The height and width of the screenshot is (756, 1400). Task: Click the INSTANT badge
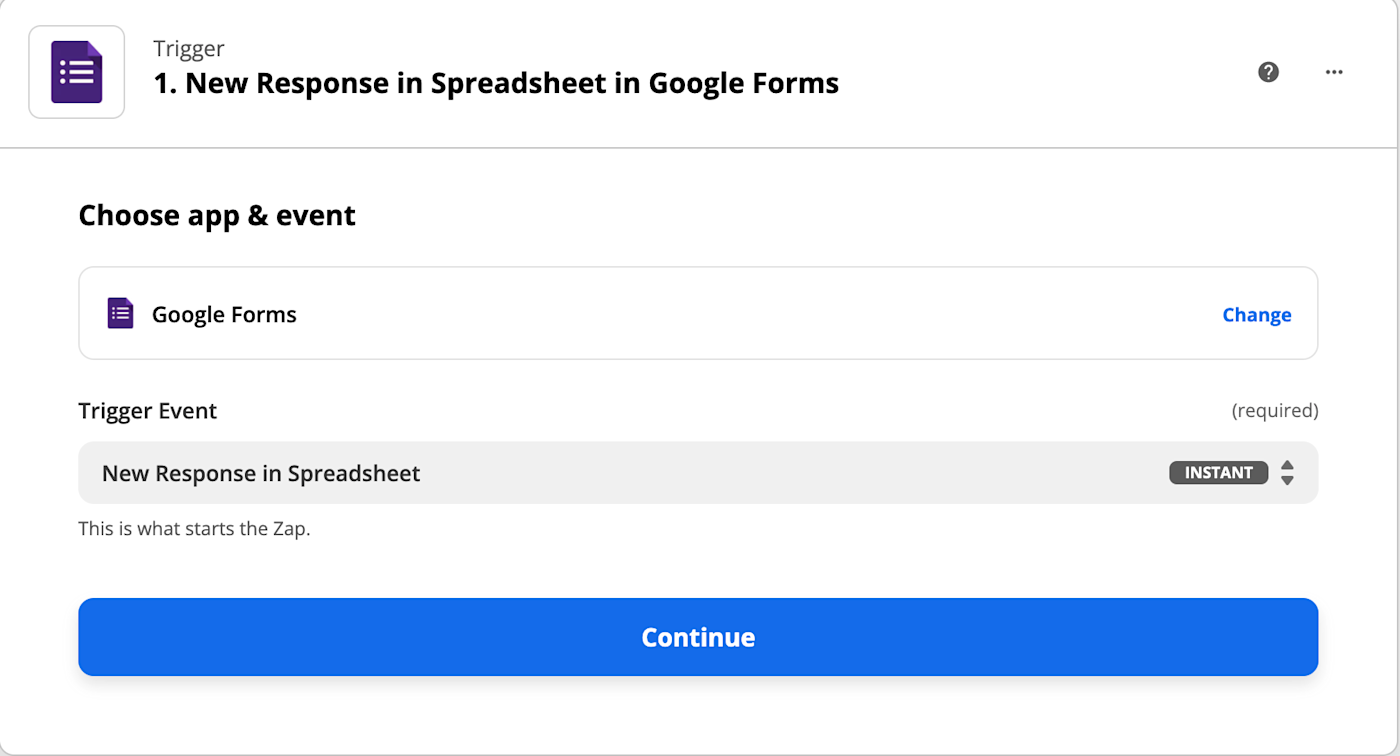pos(1218,473)
